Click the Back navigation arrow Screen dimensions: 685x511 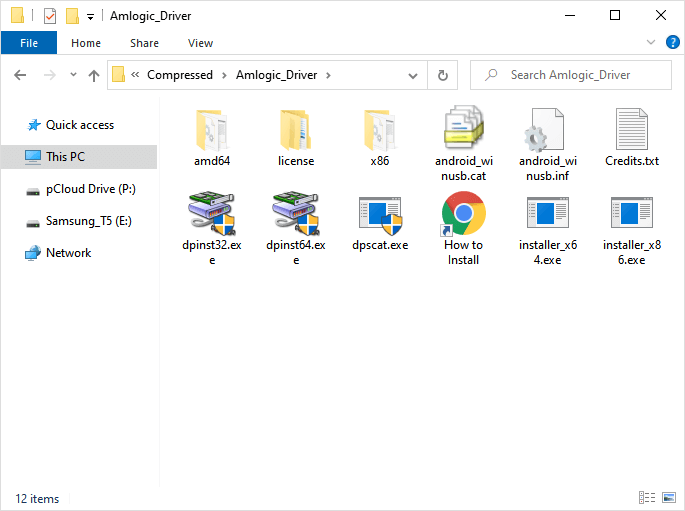click(x=20, y=75)
